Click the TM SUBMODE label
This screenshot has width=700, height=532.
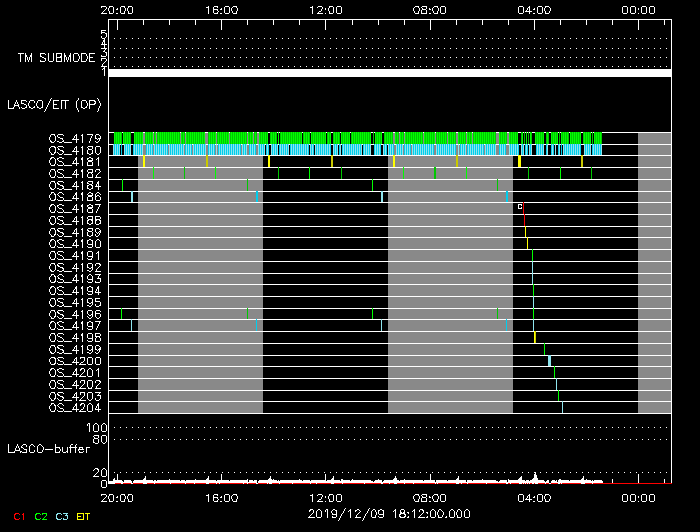(56, 58)
